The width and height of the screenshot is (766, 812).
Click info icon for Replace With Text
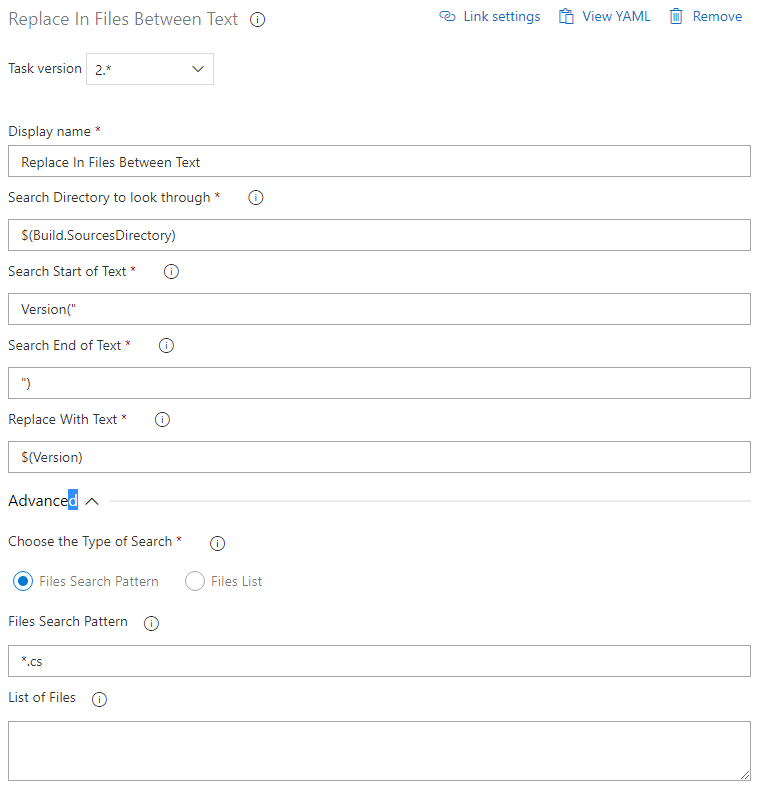click(x=162, y=419)
